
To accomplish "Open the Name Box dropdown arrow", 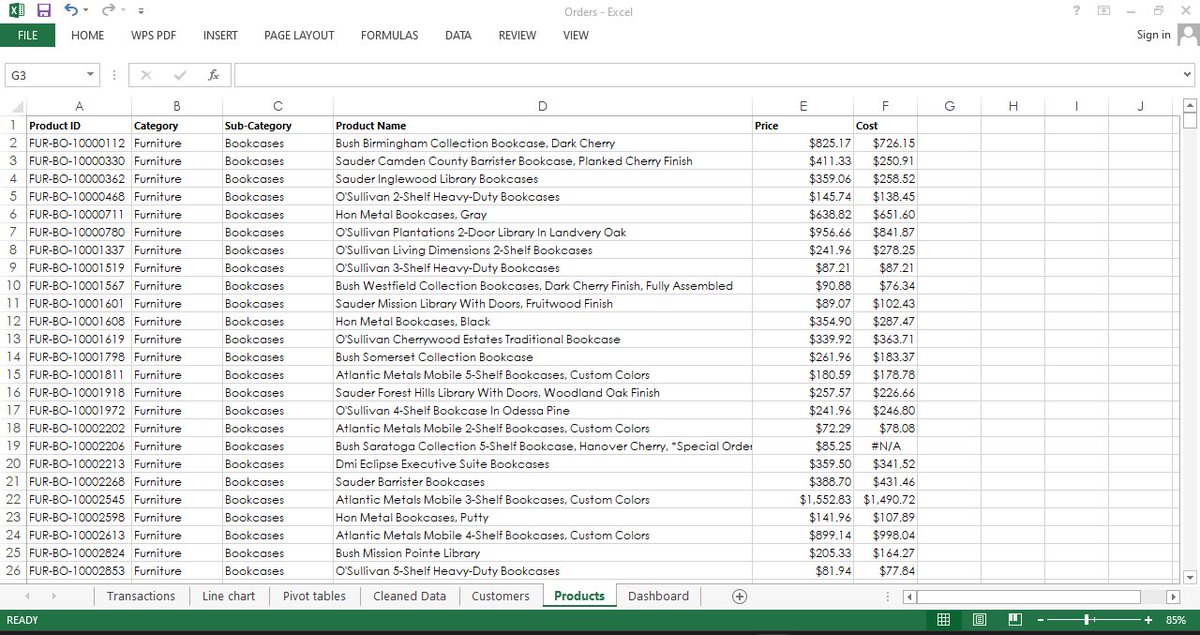I will tap(91, 75).
